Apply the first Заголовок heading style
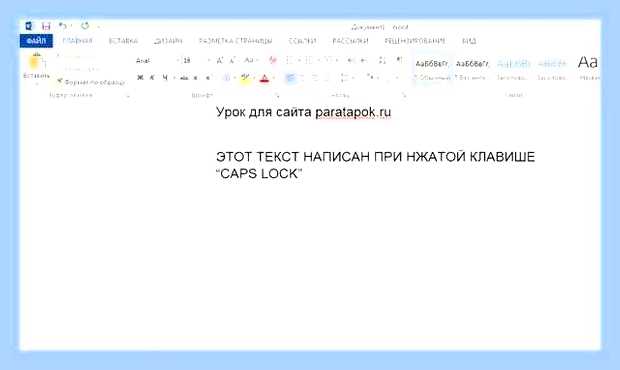Image resolution: width=620 pixels, height=370 pixels. [x=513, y=69]
